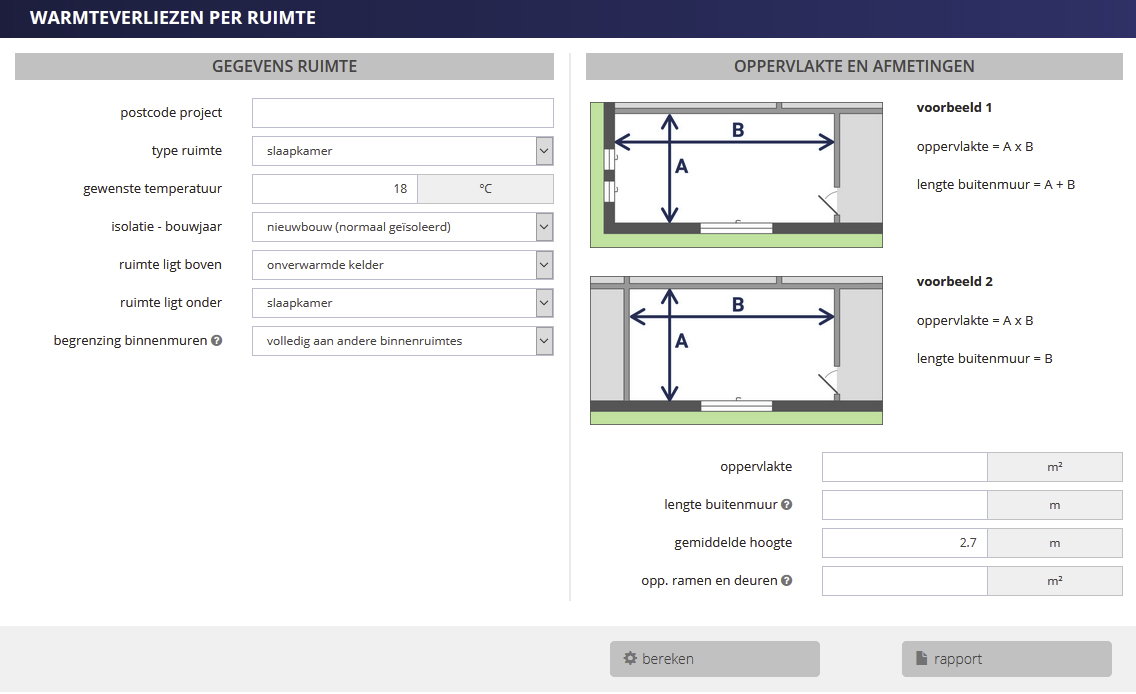This screenshot has width=1136, height=694.
Task: Click the document icon on the rapport button
Action: 922,658
